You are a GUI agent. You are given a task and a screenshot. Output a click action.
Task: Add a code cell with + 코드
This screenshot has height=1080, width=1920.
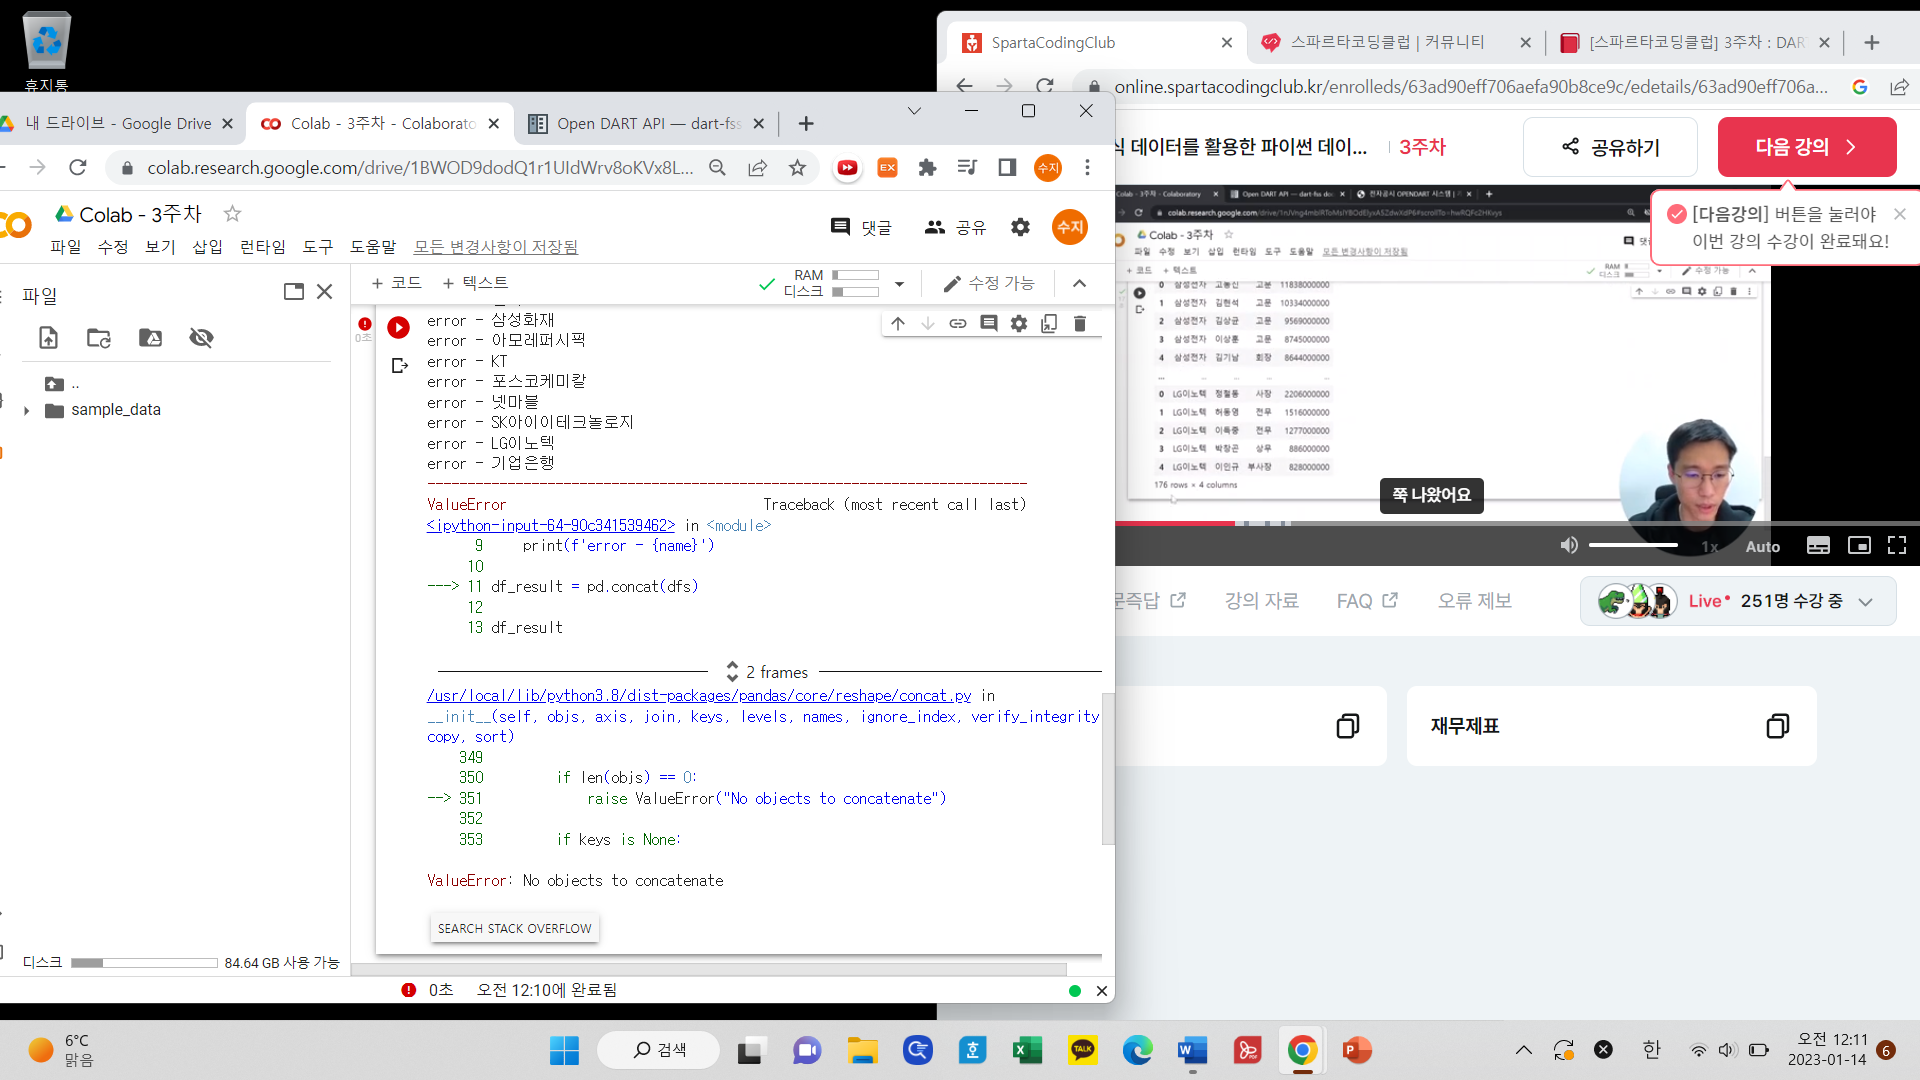[397, 283]
